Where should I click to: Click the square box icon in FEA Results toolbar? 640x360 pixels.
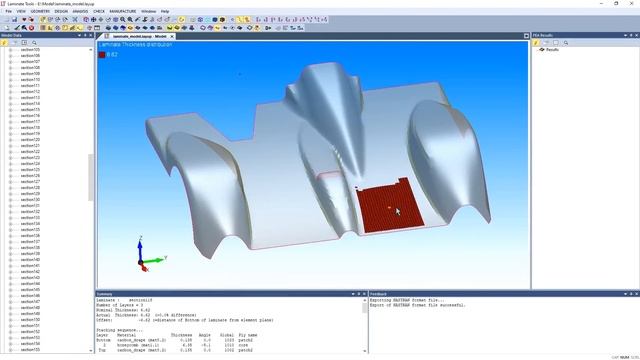[x=556, y=42]
